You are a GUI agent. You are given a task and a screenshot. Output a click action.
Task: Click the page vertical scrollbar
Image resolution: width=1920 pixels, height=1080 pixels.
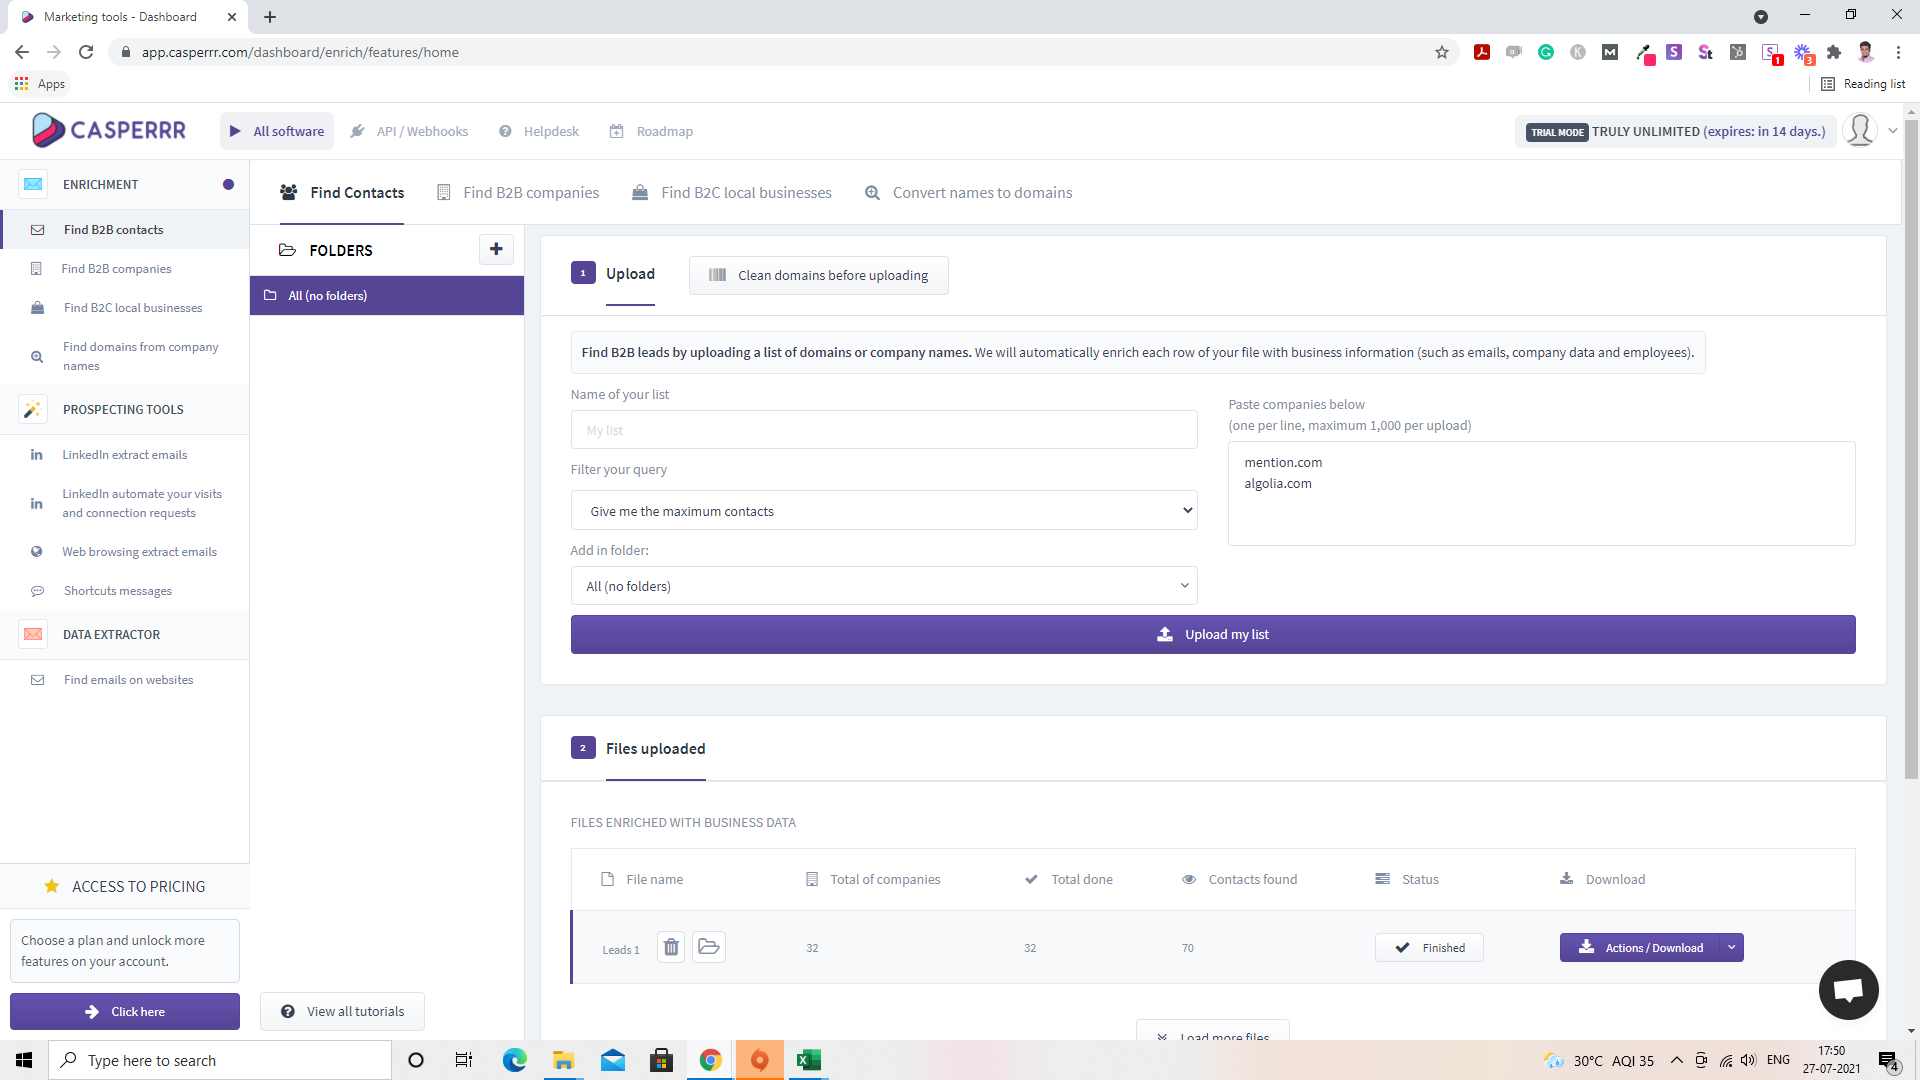coord(1910,450)
